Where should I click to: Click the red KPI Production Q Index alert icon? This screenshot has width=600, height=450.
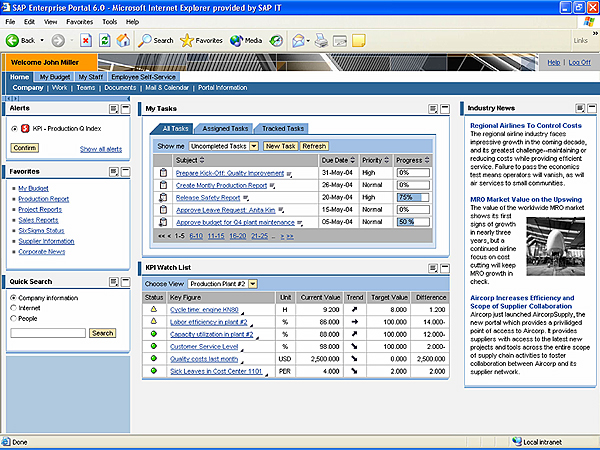[x=25, y=129]
